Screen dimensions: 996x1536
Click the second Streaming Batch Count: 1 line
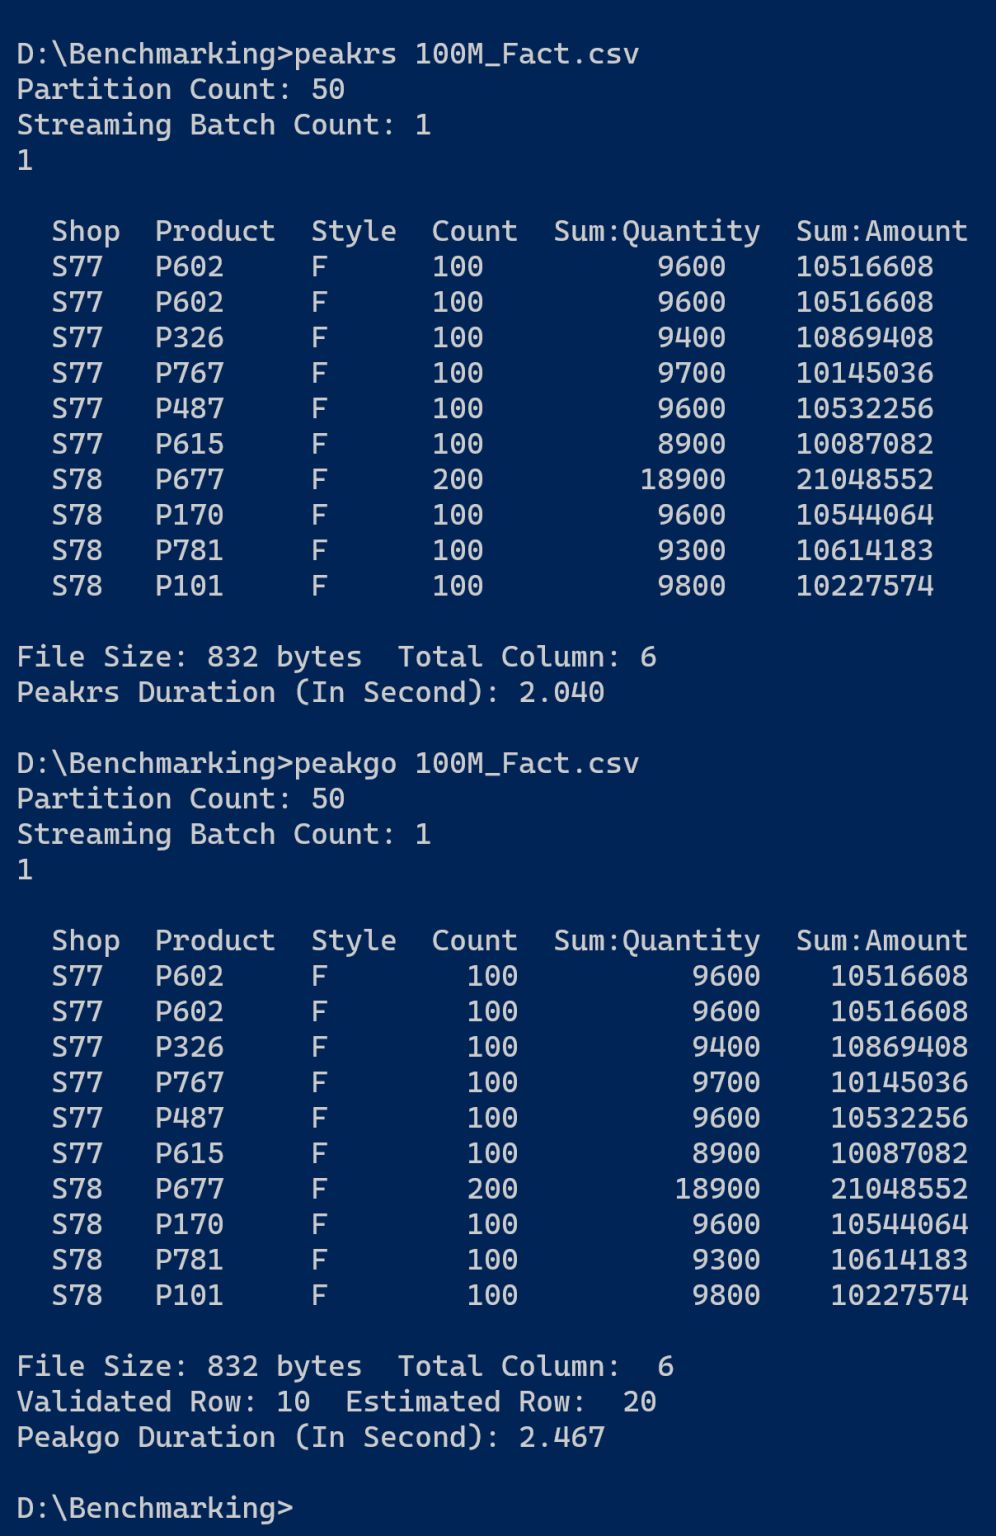(224, 834)
